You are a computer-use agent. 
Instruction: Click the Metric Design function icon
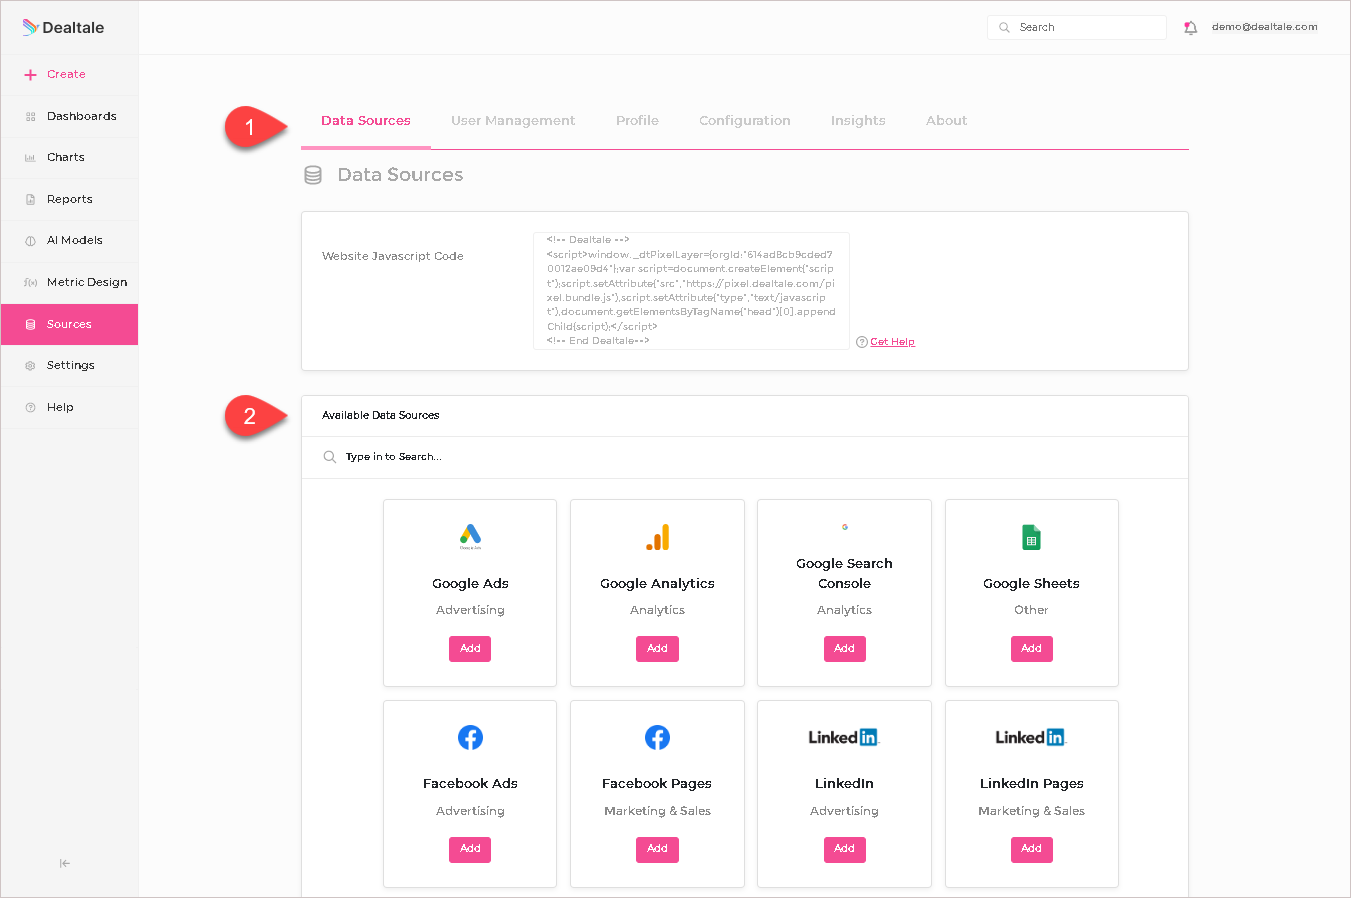coord(30,283)
